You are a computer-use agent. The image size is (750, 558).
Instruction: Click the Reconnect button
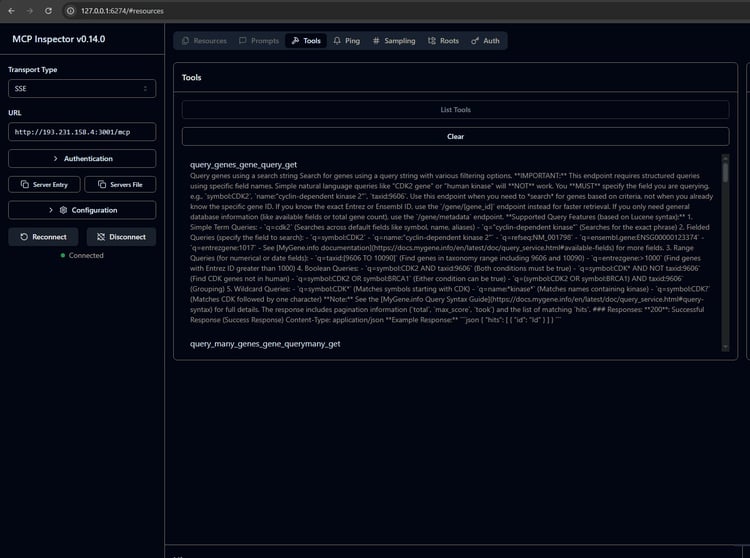pos(43,237)
